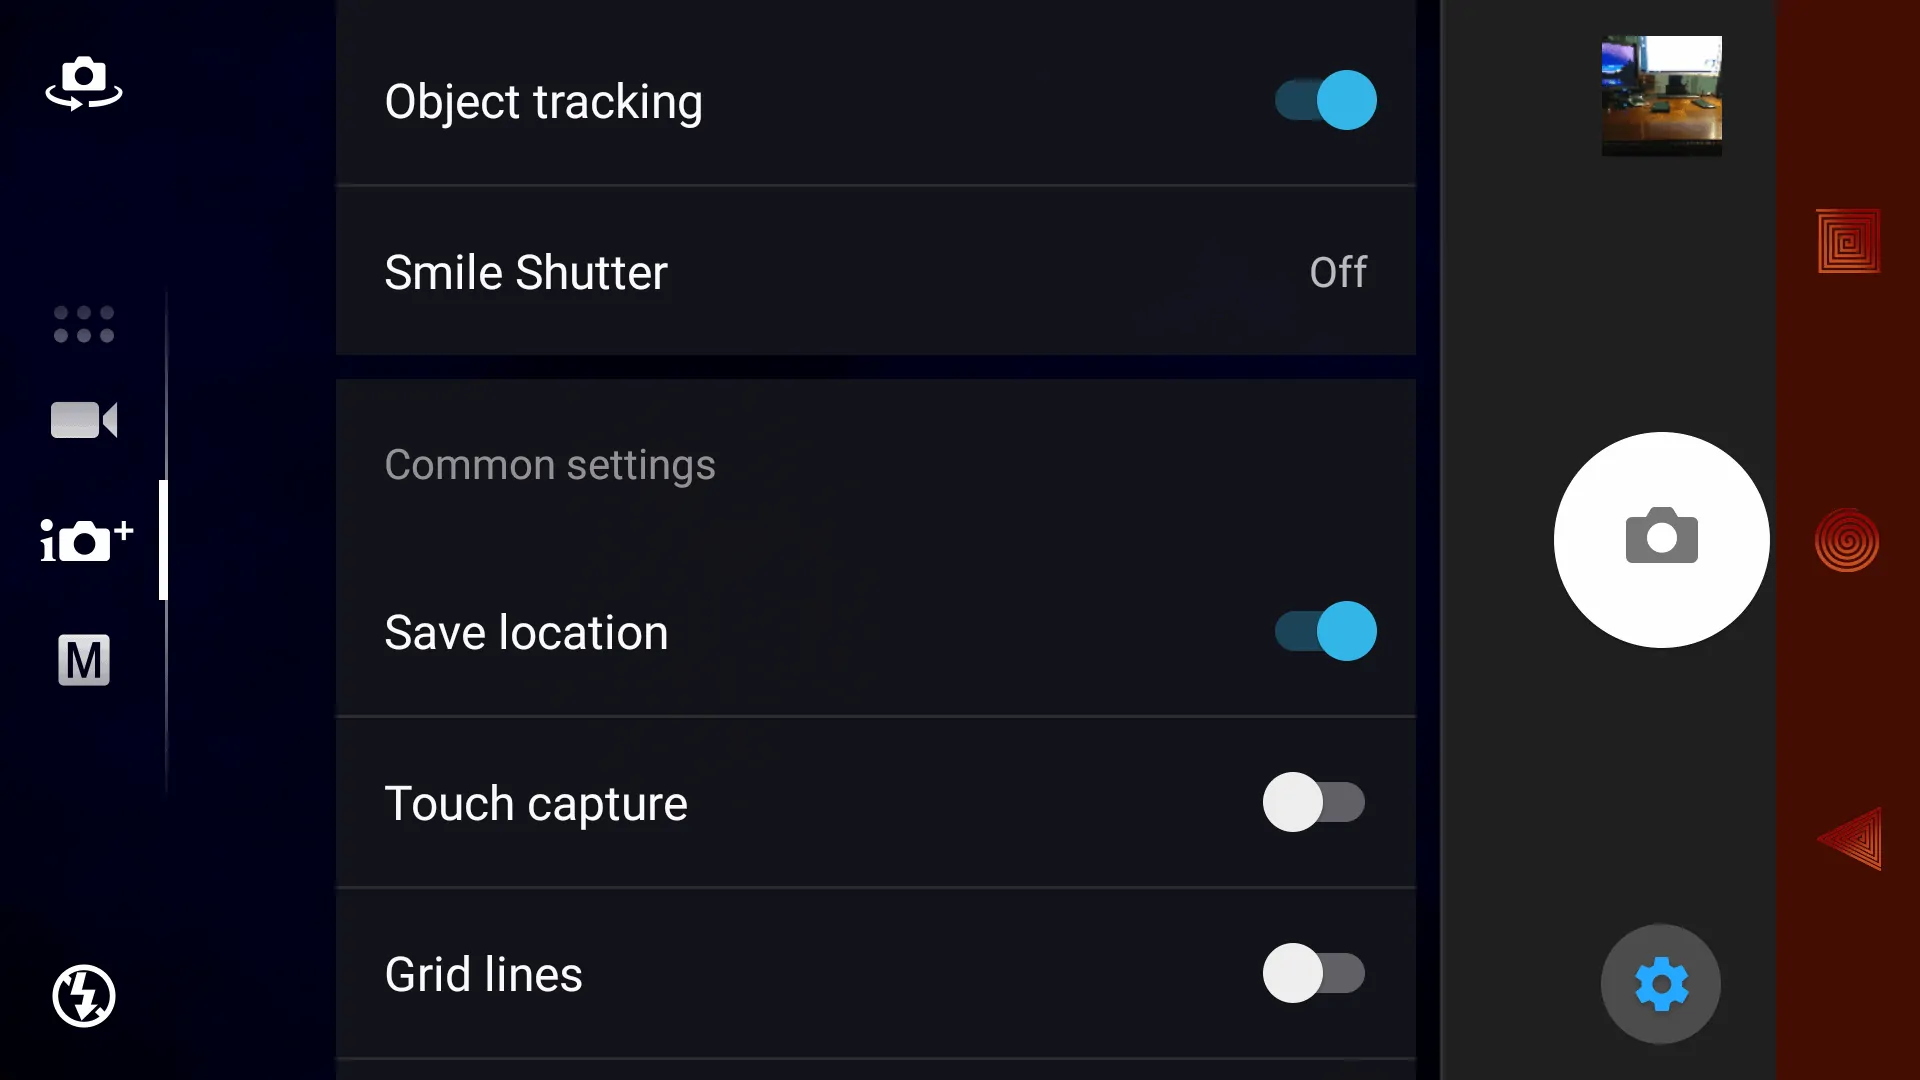Switch to camera flip/rotate mode

[x=83, y=83]
